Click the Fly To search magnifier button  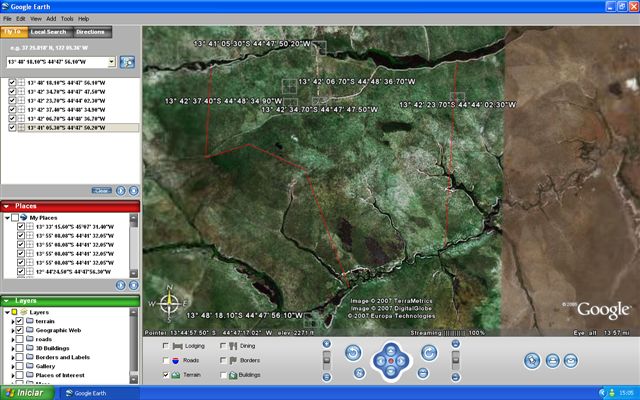[127, 62]
